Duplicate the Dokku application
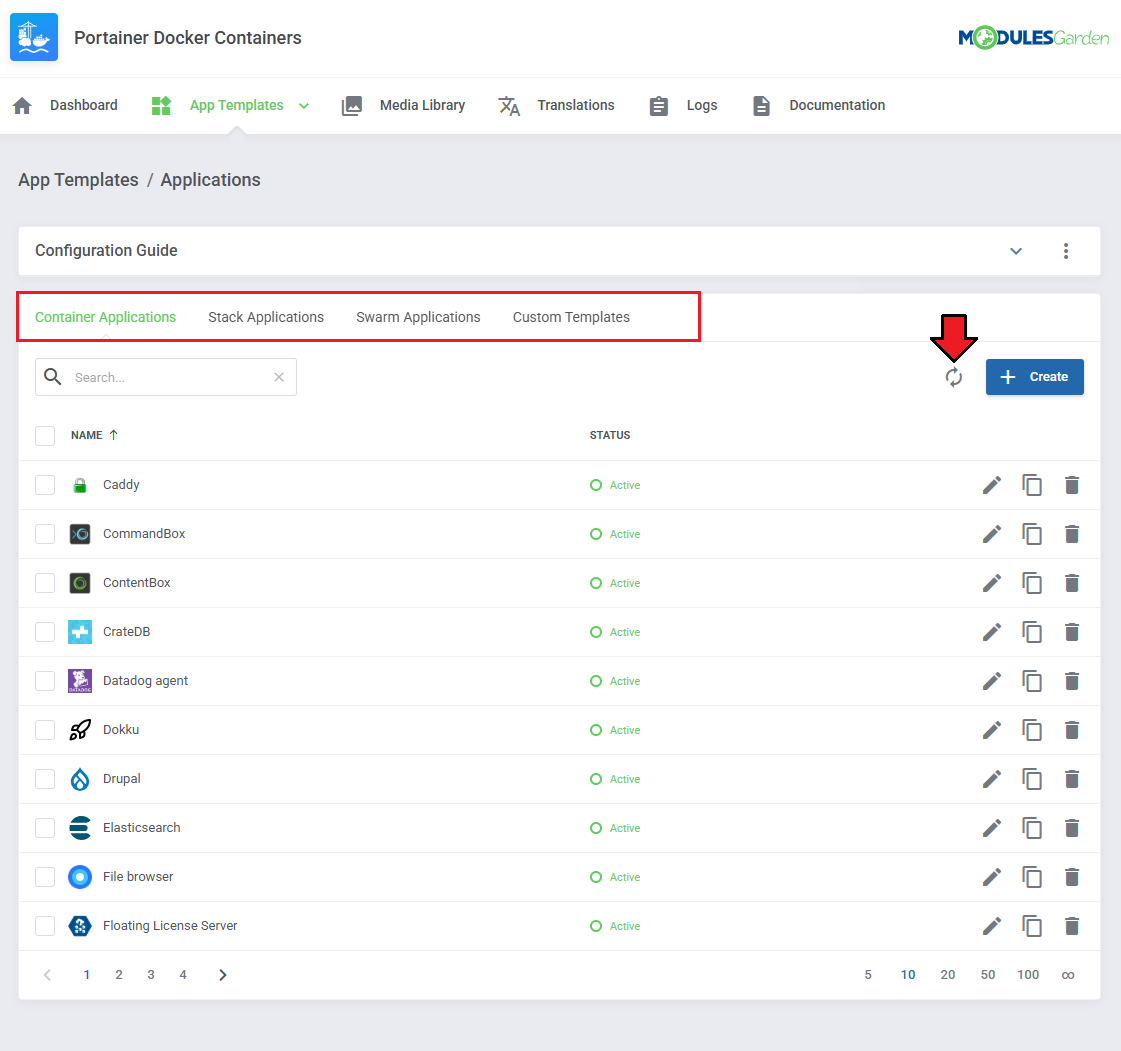Image resolution: width=1121 pixels, height=1051 pixels. coord(1032,730)
